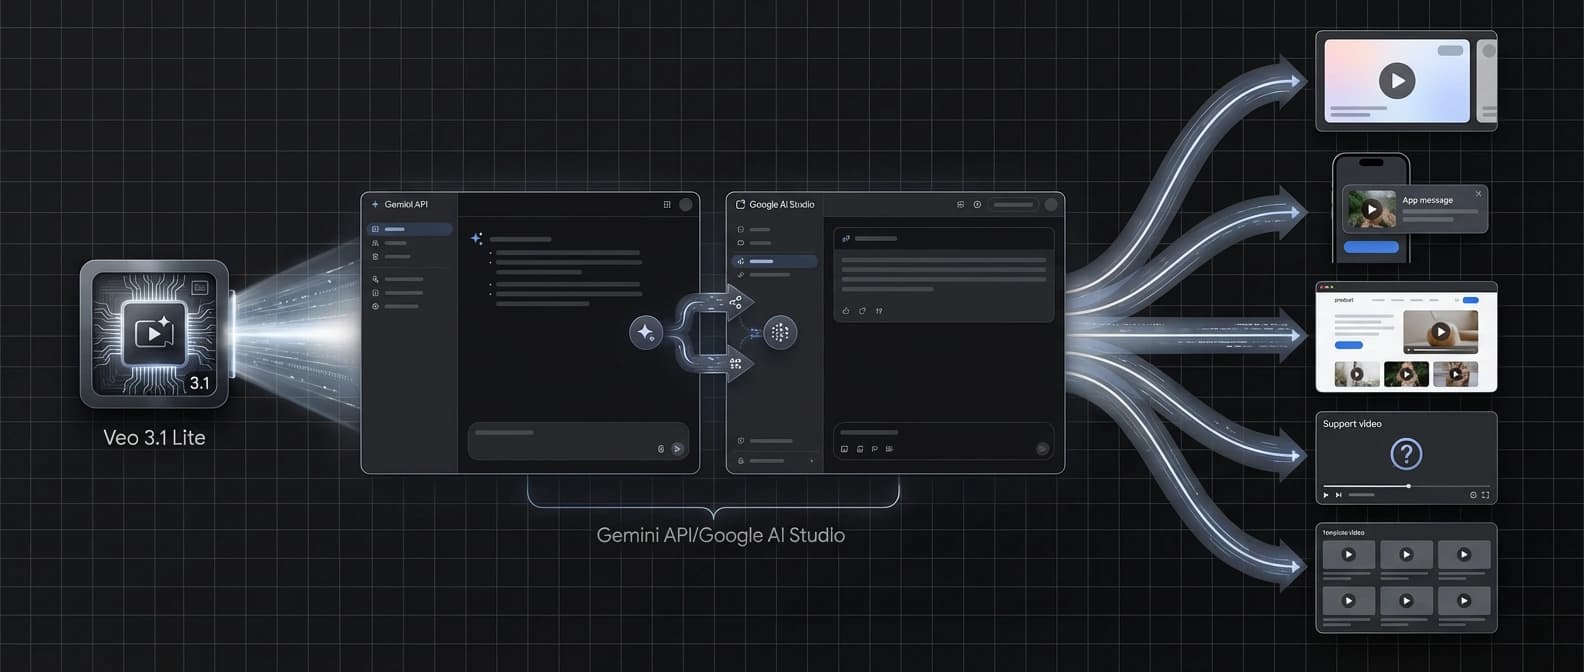Open settings icon in Support video controls
Viewport: 1584px width, 672px height.
click(1473, 495)
